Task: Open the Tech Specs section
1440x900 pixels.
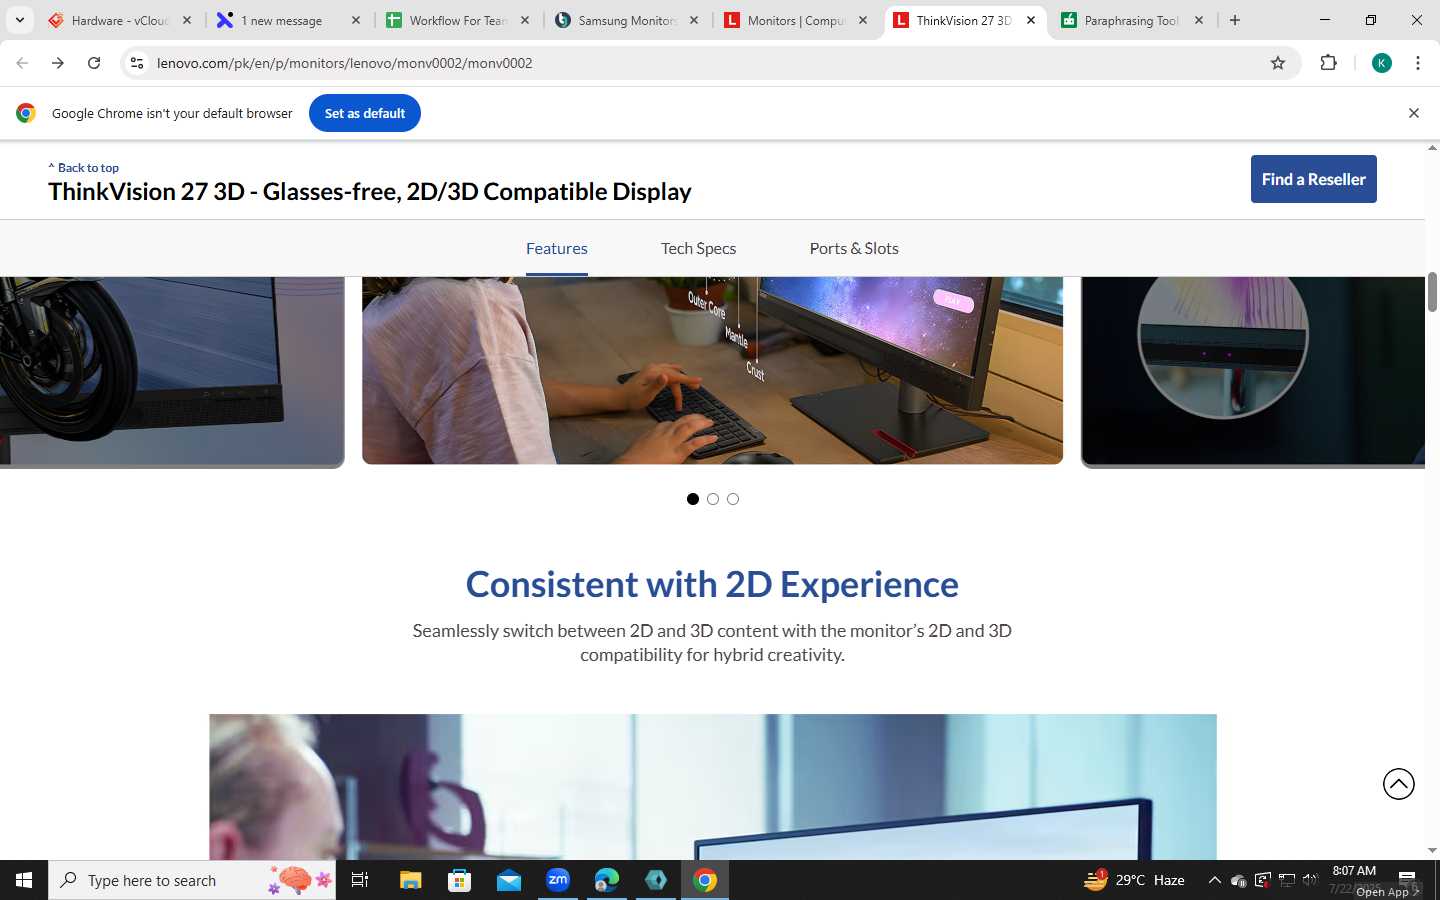Action: [698, 248]
